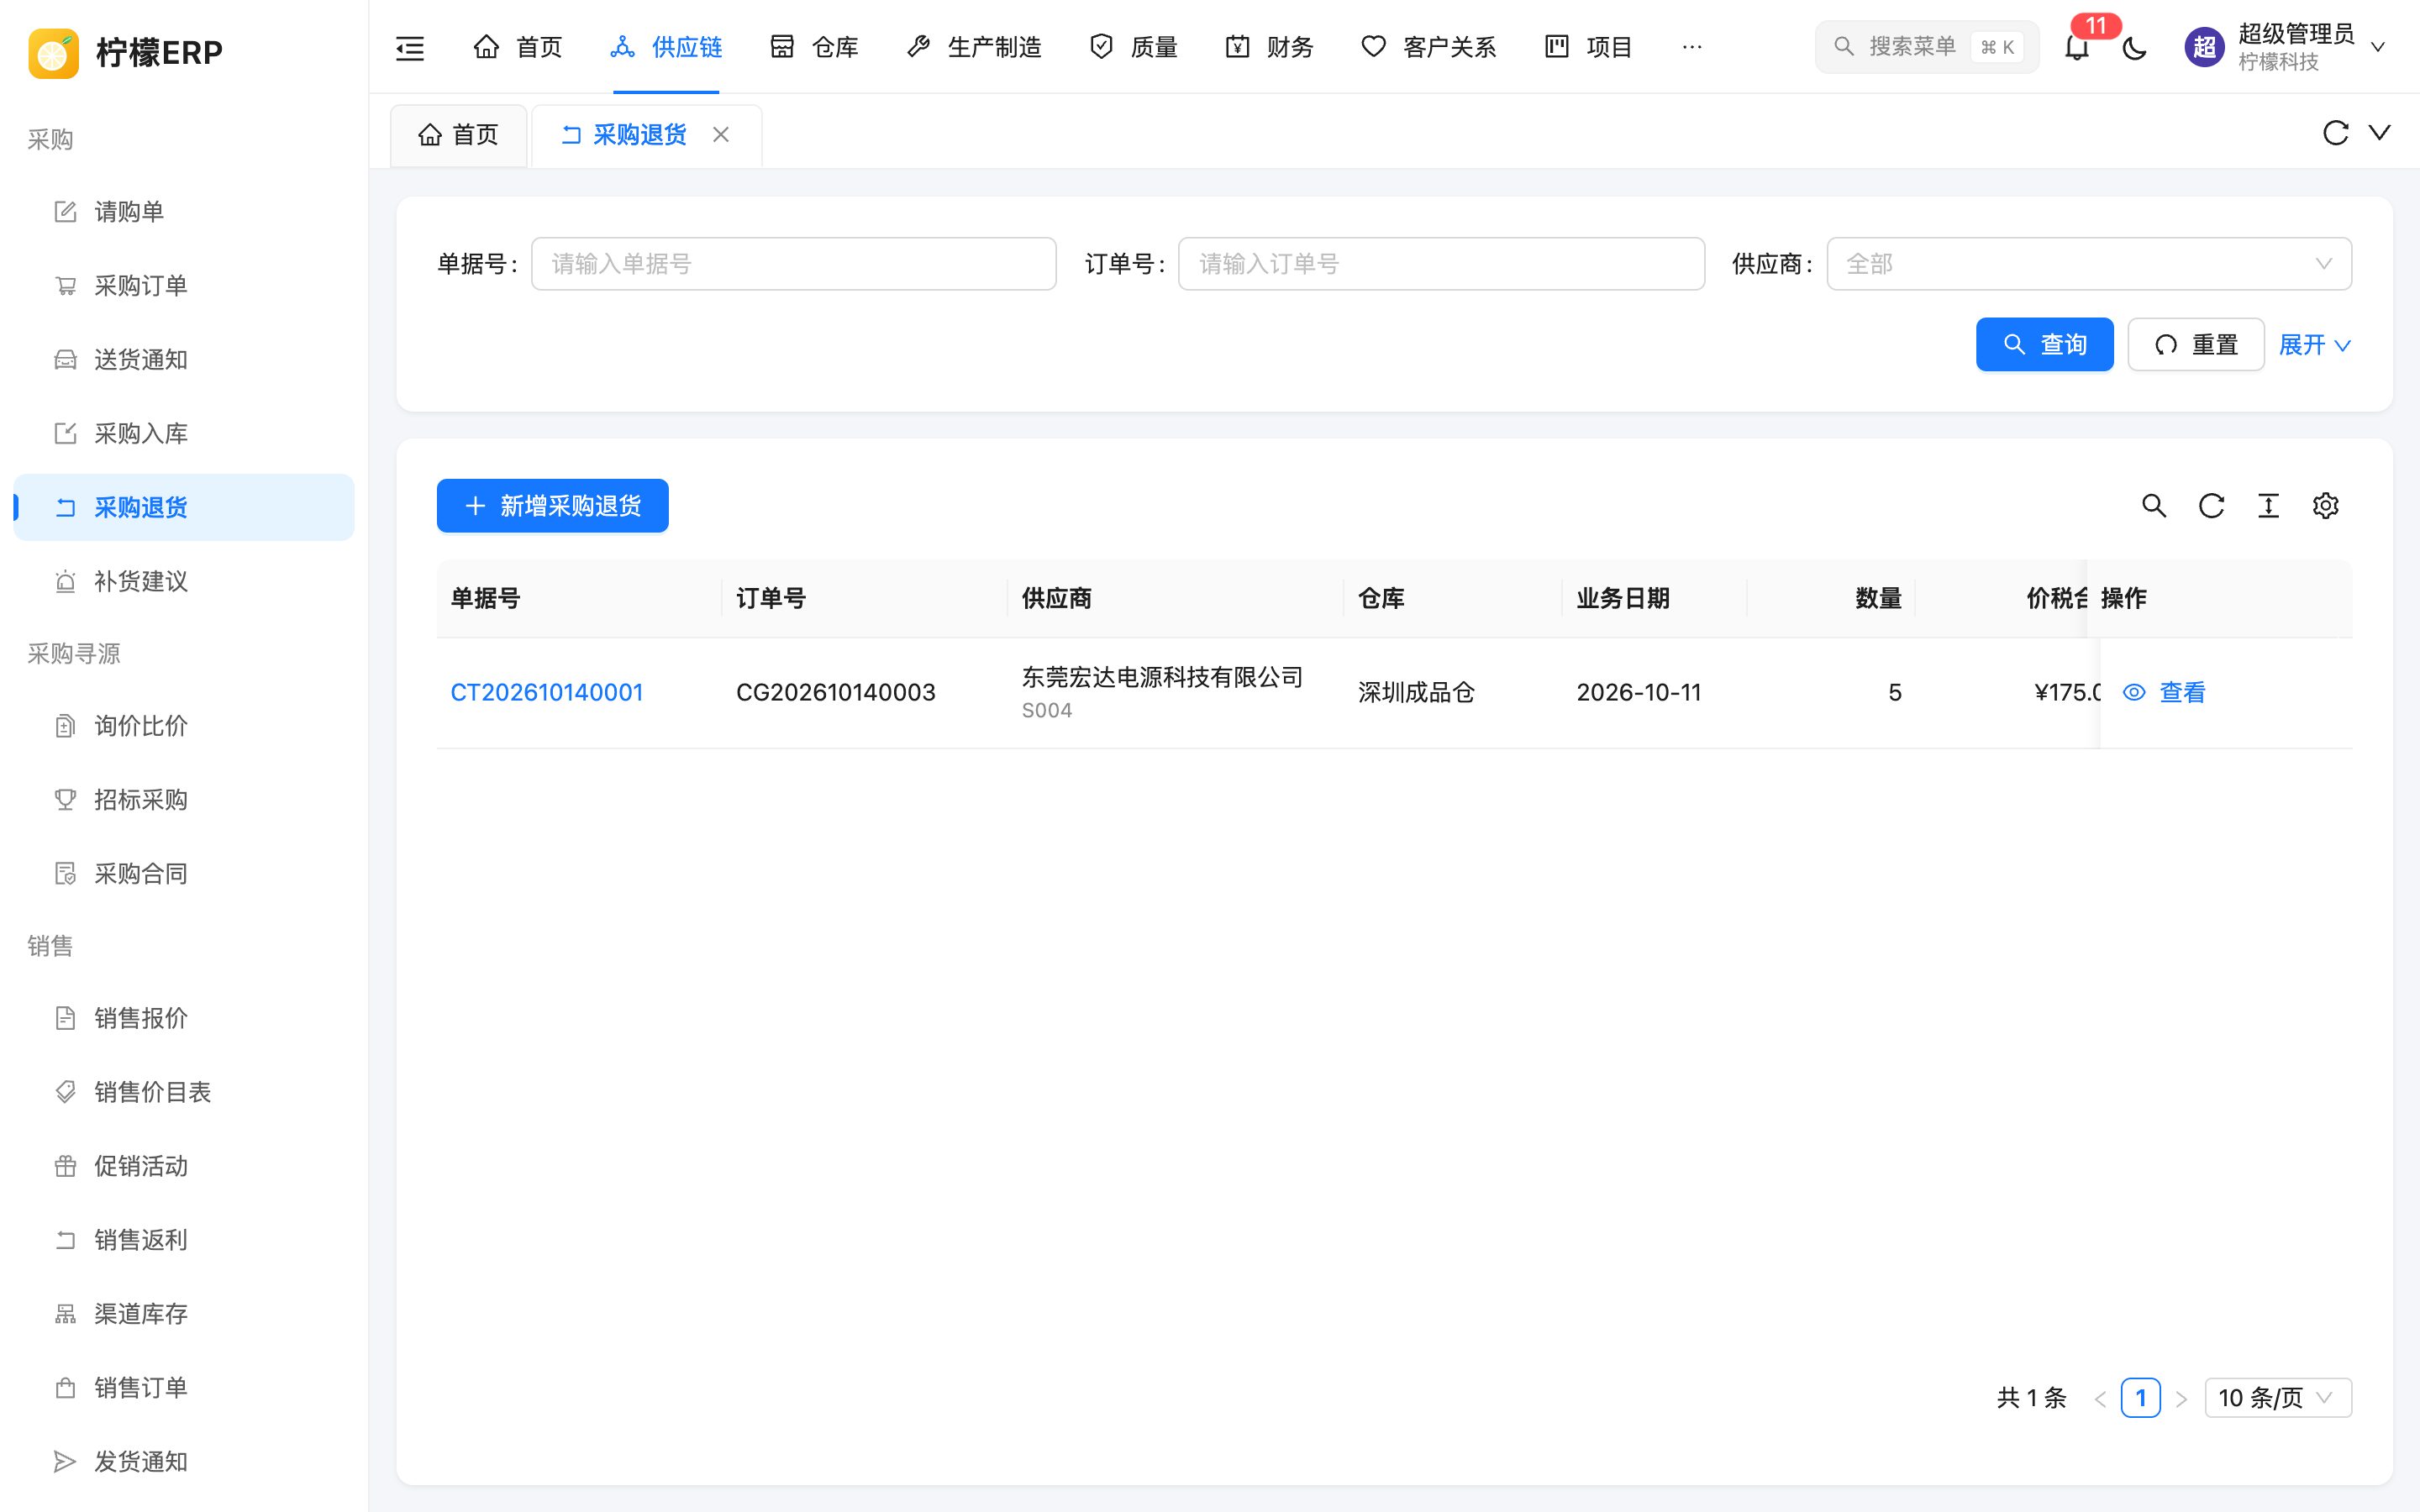2420x1512 pixels.
Task: Open 采购入库 sidebar item
Action: (x=184, y=434)
